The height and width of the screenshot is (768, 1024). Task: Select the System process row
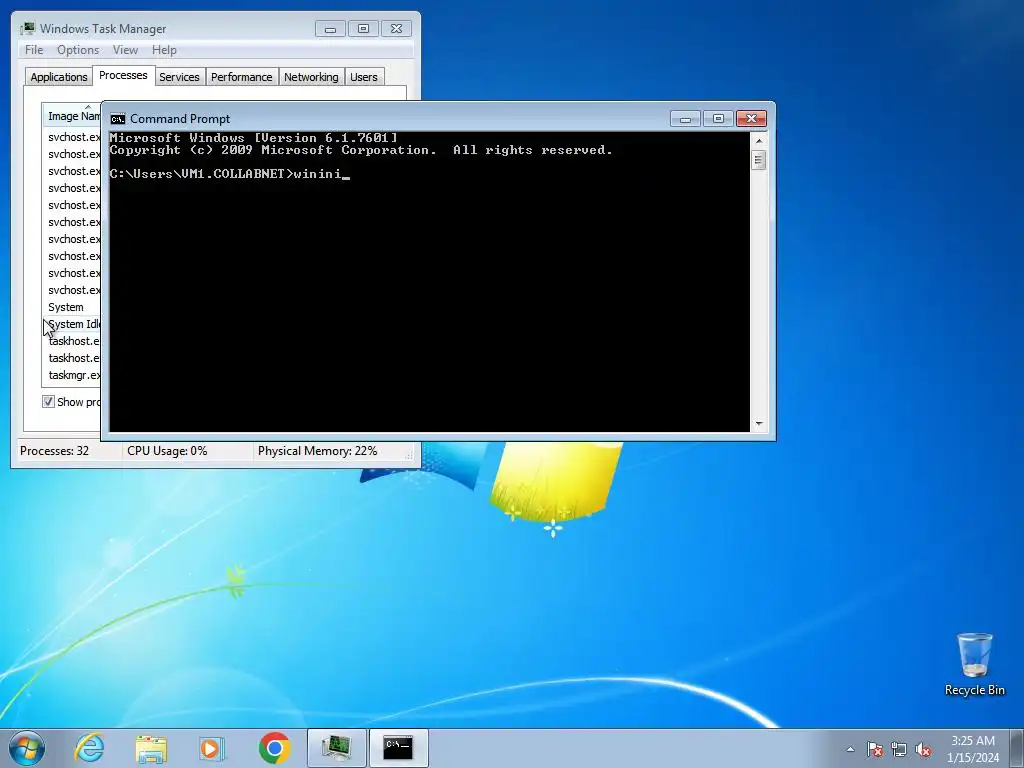(72, 307)
